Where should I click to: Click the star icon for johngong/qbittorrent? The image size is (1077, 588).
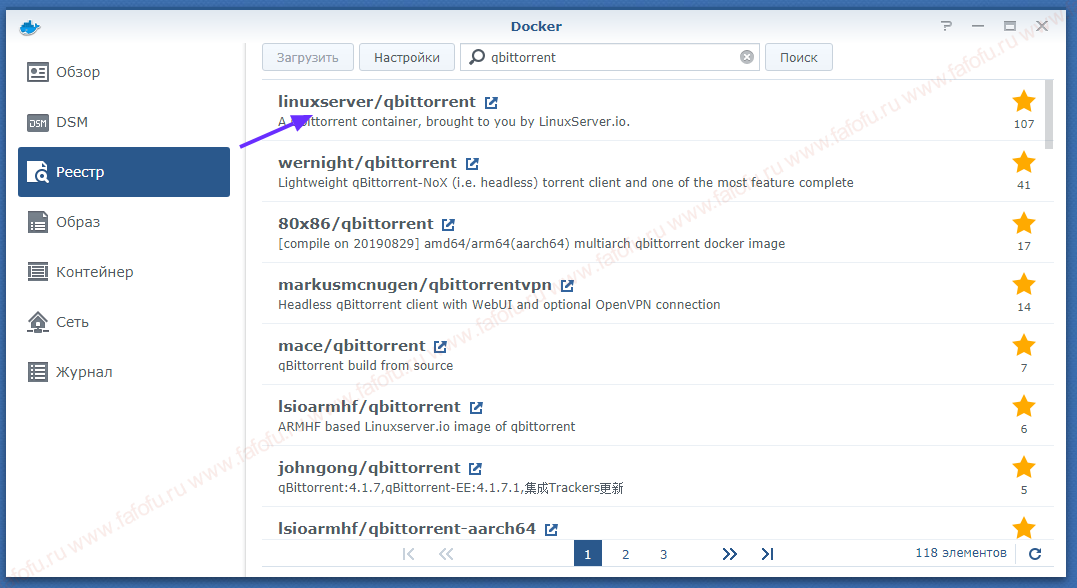point(1023,467)
